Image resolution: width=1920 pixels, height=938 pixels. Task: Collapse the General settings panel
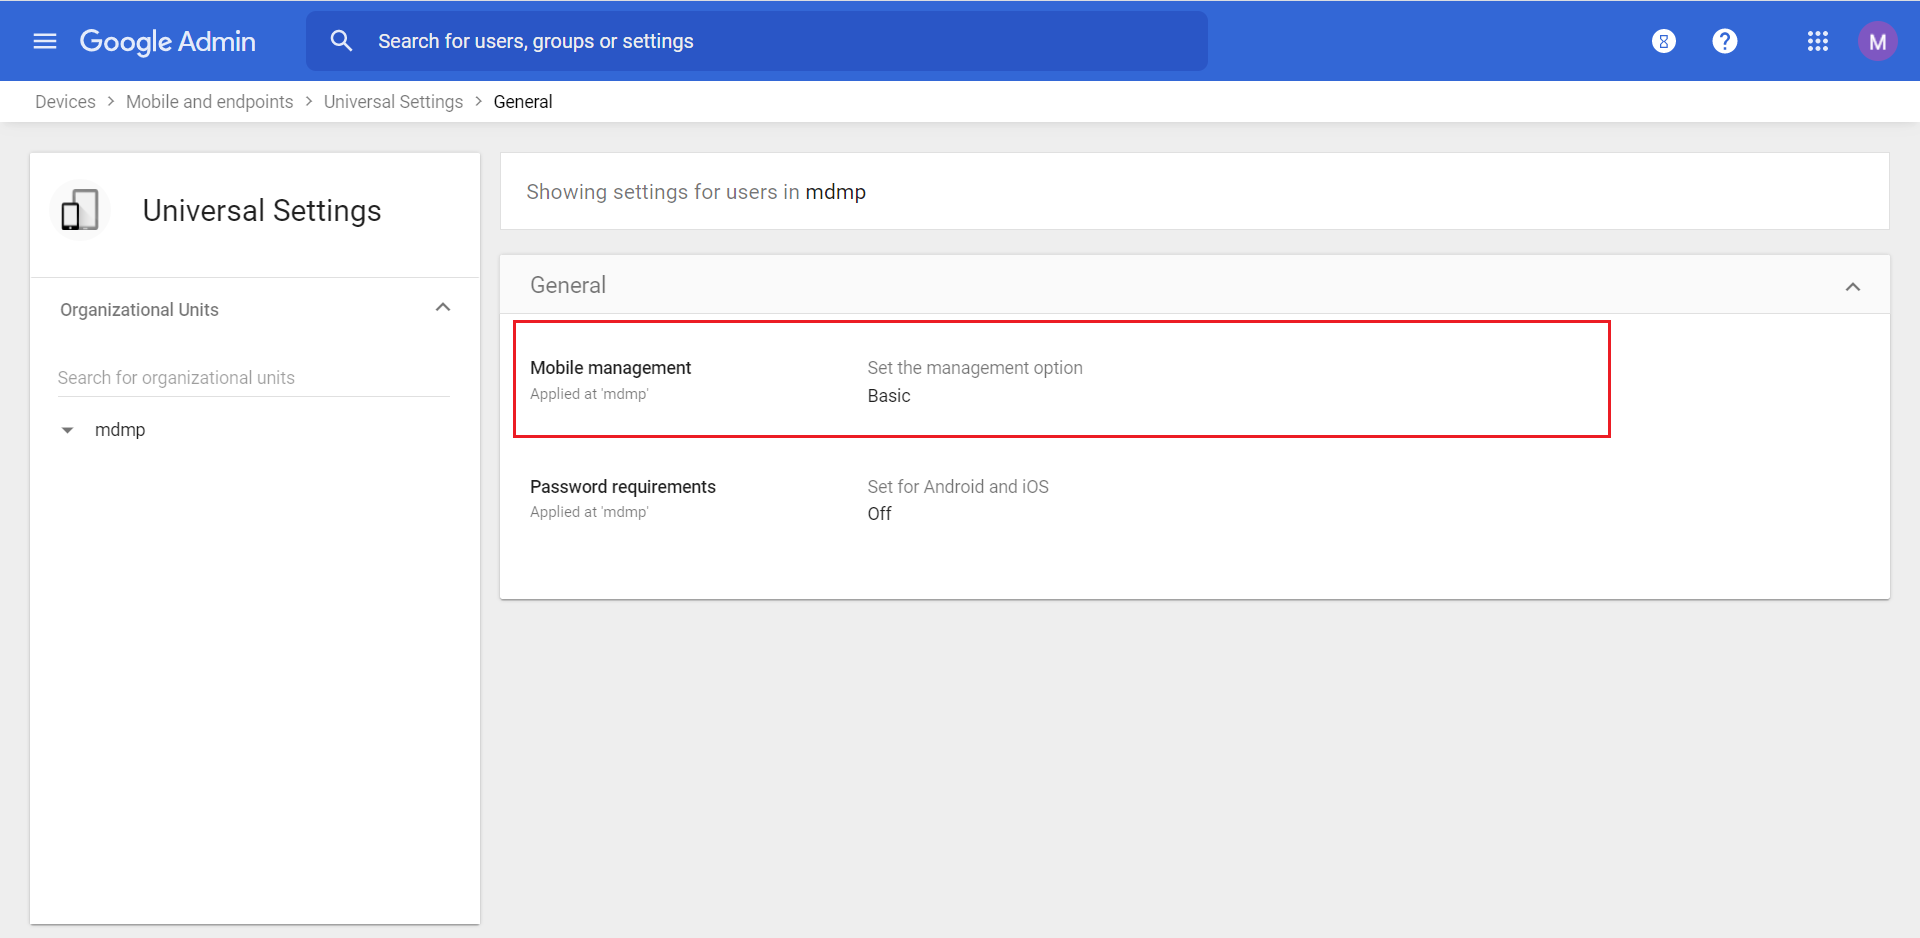click(x=1852, y=287)
